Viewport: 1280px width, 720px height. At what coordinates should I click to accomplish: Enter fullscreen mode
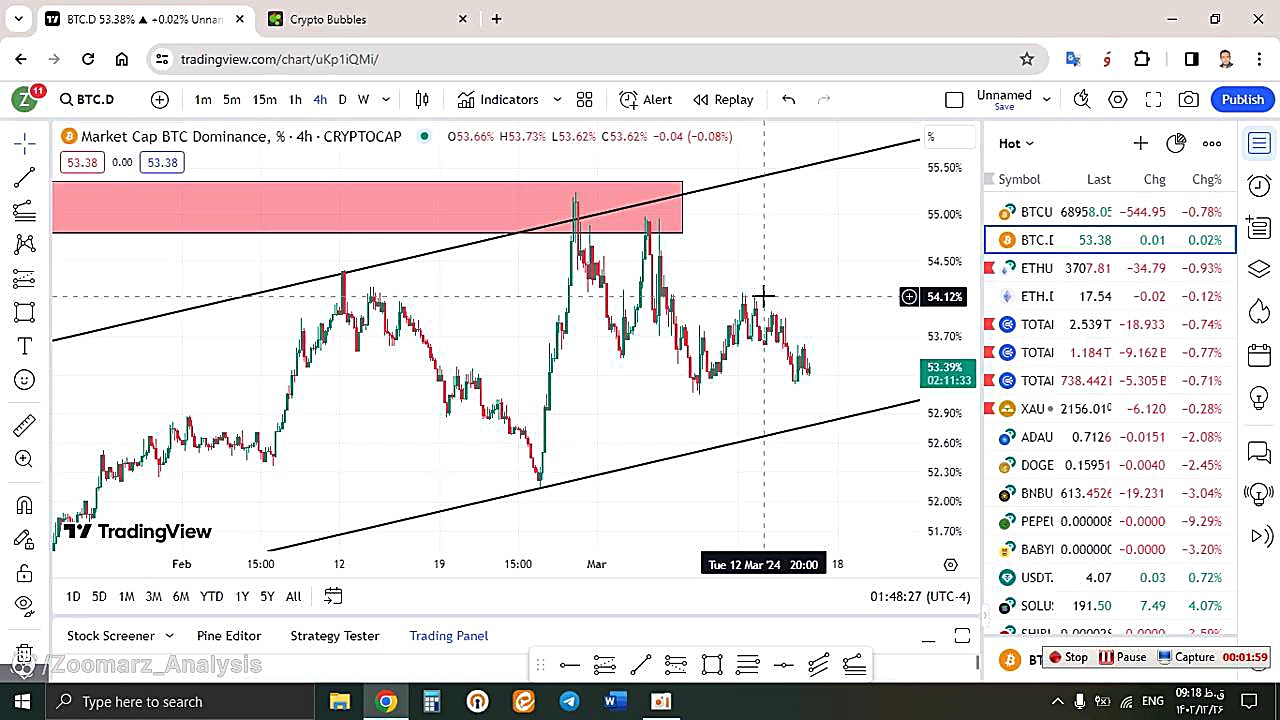coord(1153,99)
